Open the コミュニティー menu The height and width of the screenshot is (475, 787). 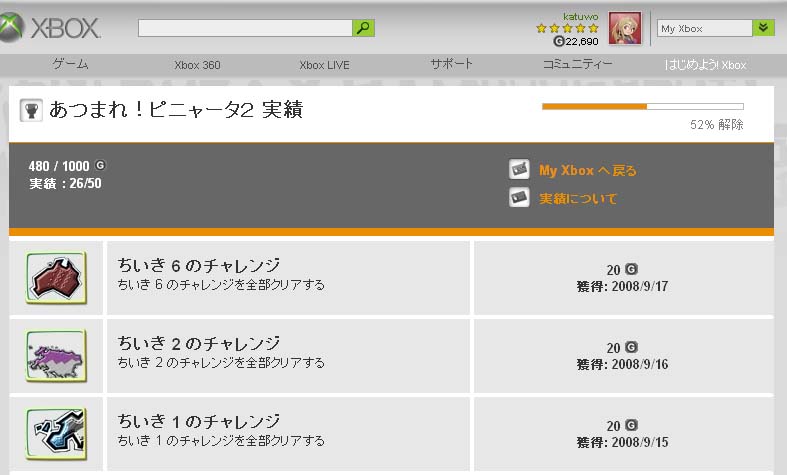pos(578,64)
